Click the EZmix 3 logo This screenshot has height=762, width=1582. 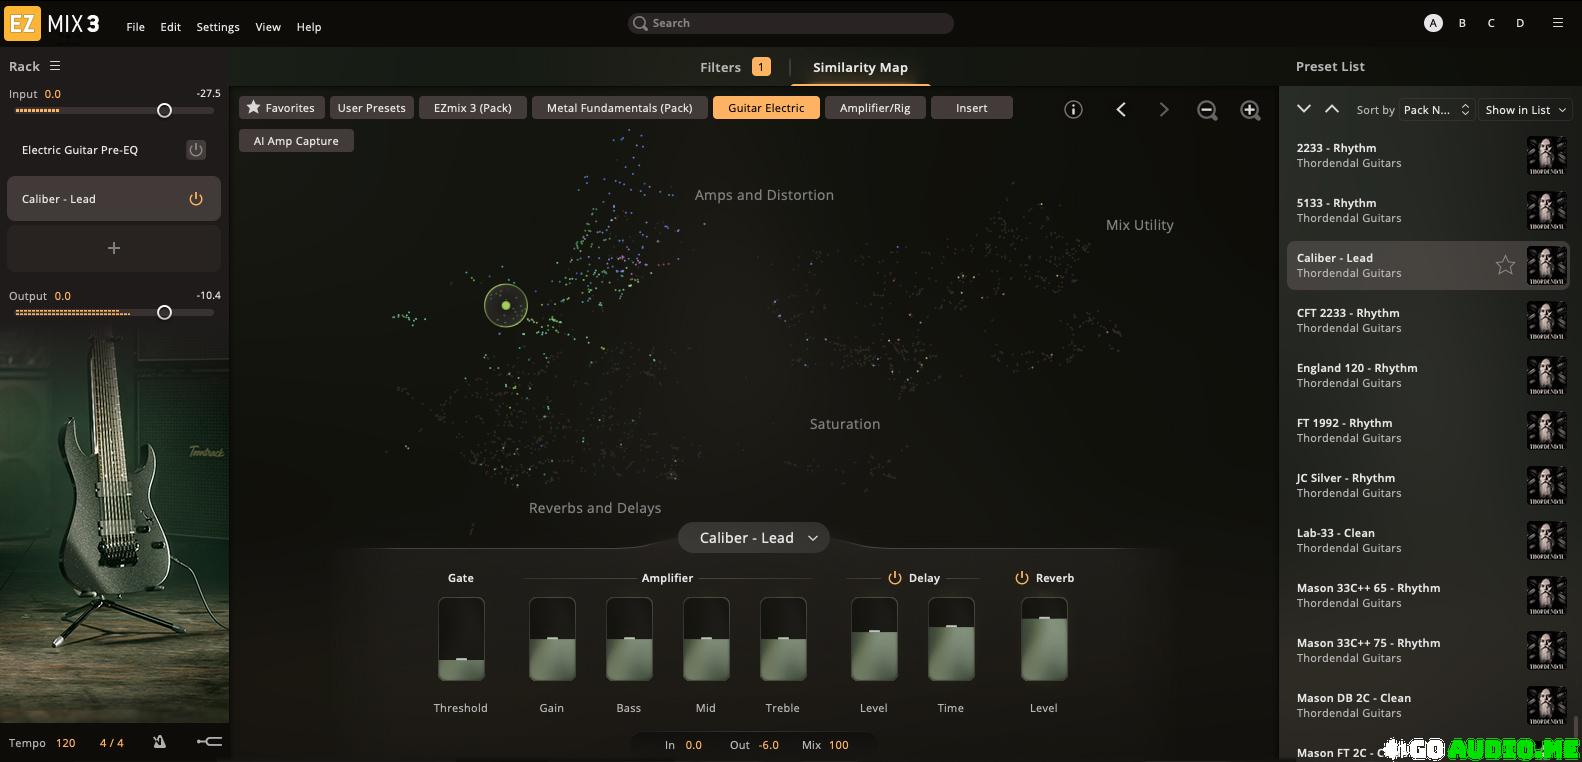(52, 24)
